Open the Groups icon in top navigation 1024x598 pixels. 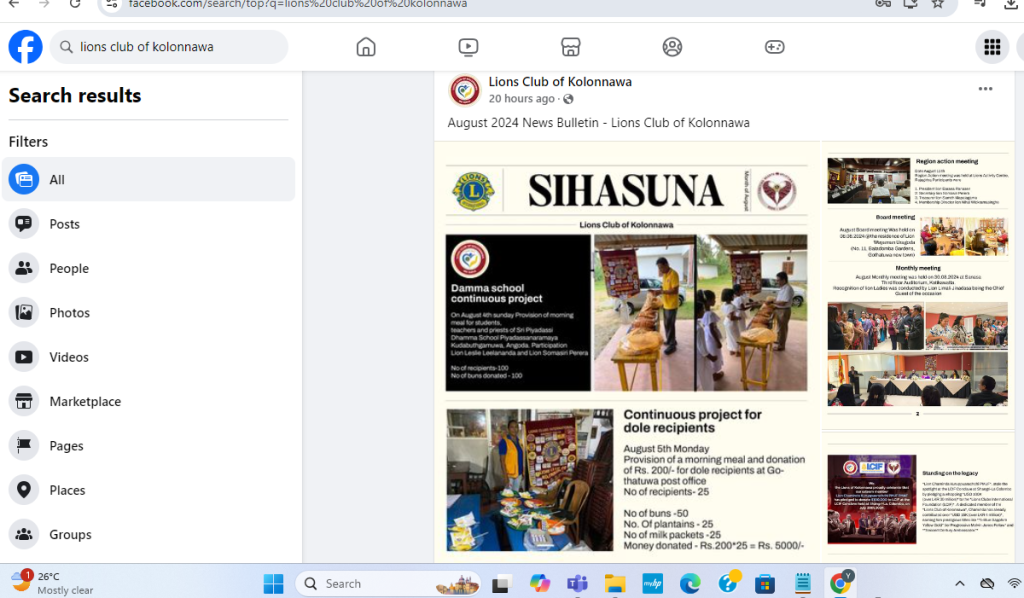pos(672,47)
